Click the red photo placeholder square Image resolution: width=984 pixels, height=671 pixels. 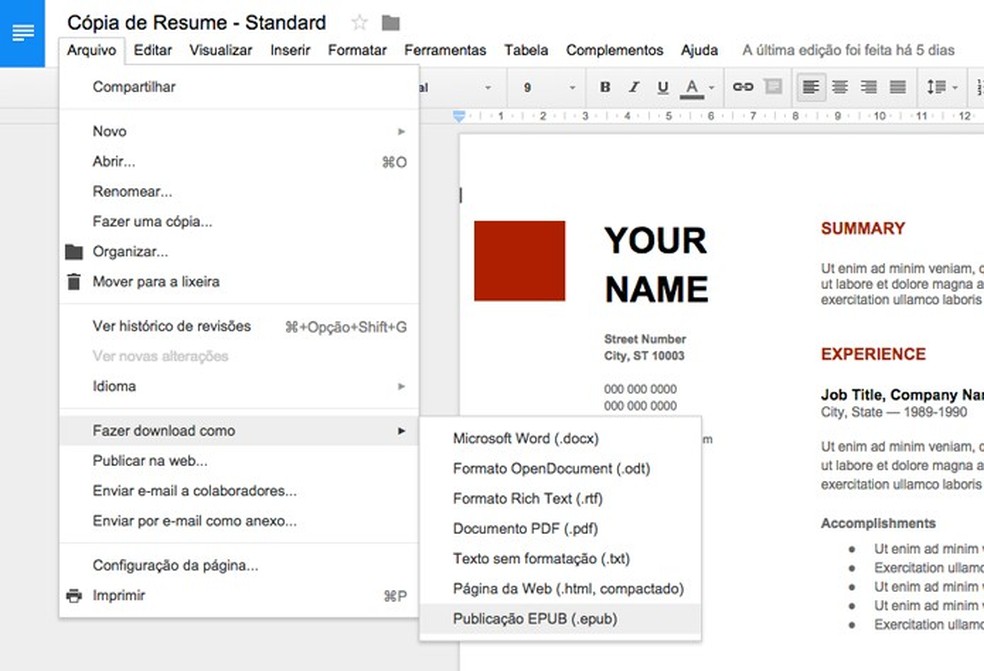click(519, 261)
